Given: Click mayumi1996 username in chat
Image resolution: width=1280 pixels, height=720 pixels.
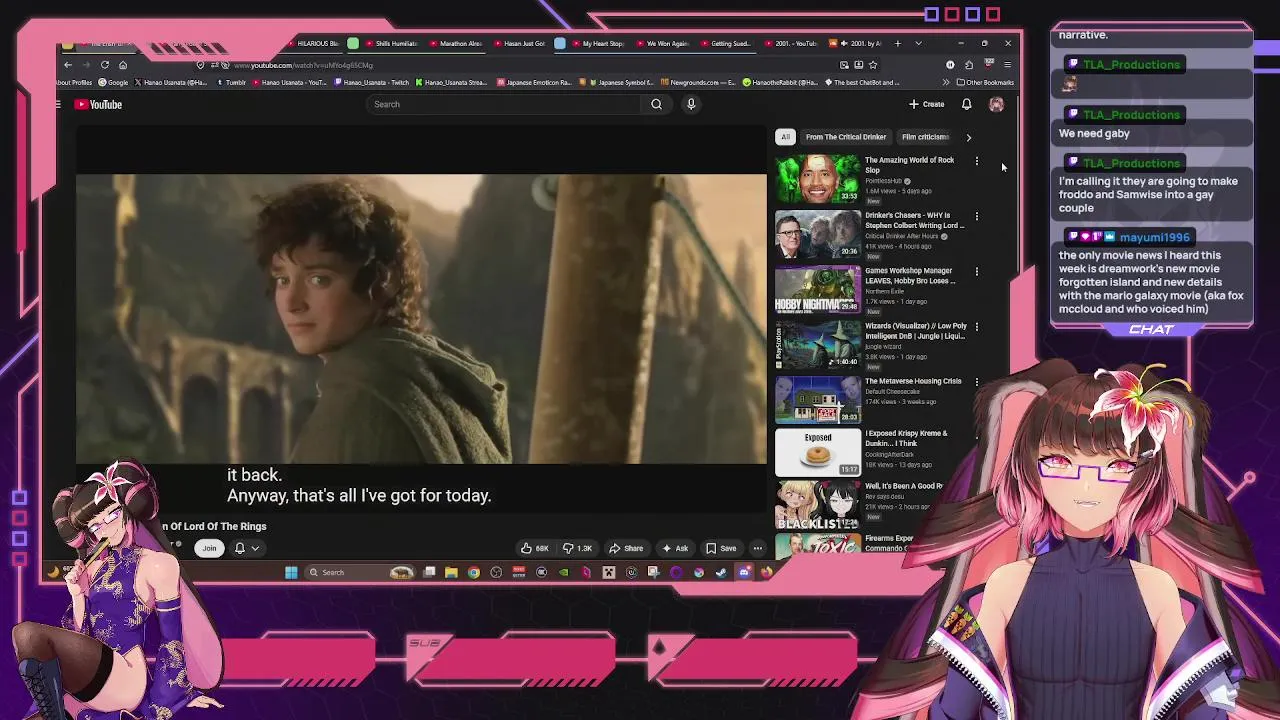Looking at the screenshot, I should tap(1155, 237).
